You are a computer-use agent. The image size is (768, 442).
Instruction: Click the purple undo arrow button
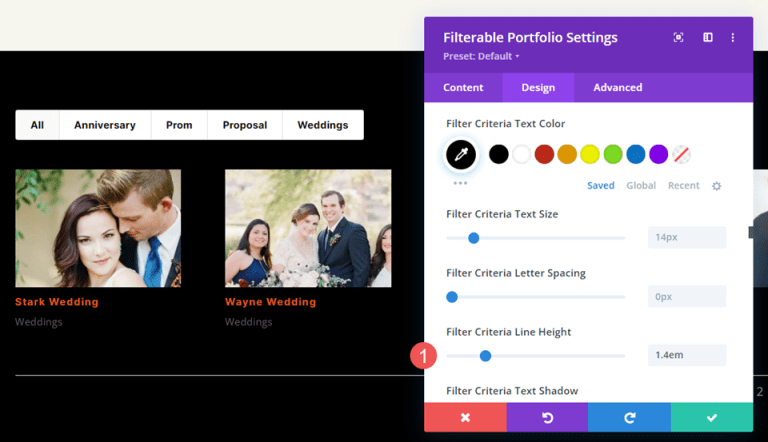point(547,417)
